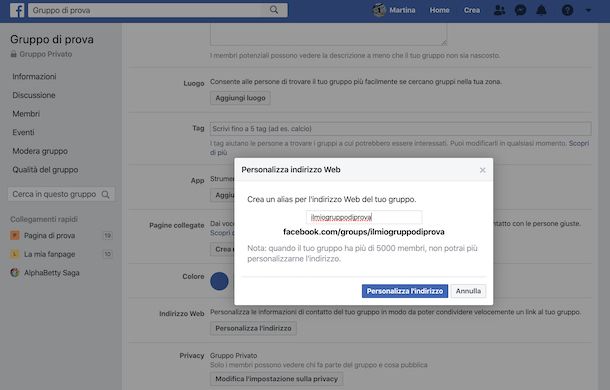Click the blue Colore swatch circle
610x390 pixels.
point(219,281)
